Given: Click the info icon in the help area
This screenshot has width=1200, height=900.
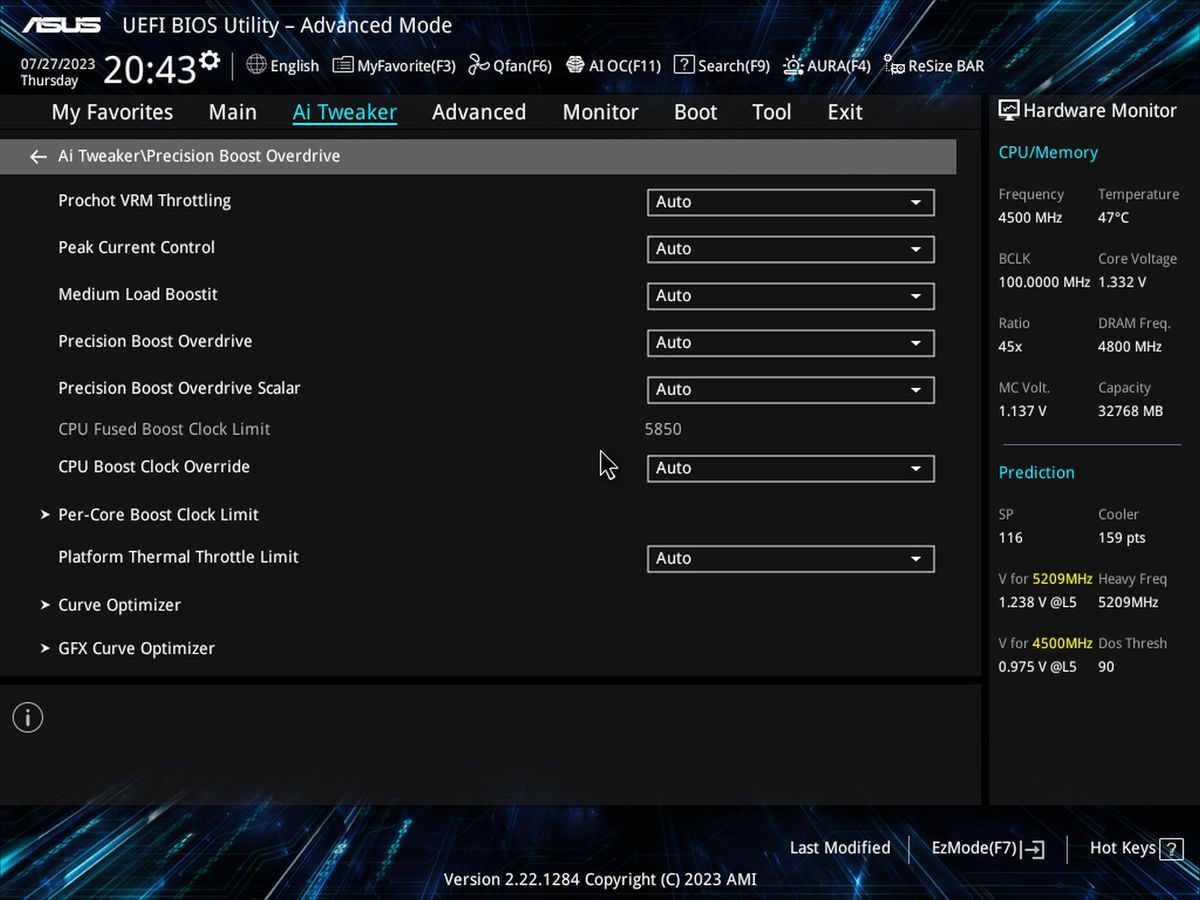Looking at the screenshot, I should 27,717.
